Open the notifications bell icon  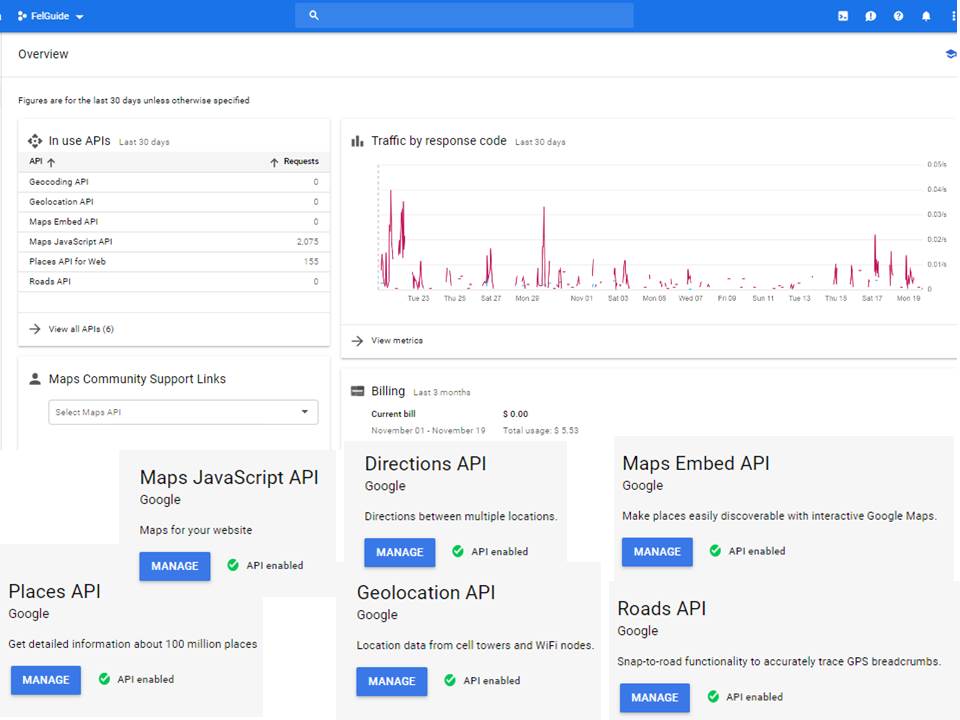(x=926, y=15)
